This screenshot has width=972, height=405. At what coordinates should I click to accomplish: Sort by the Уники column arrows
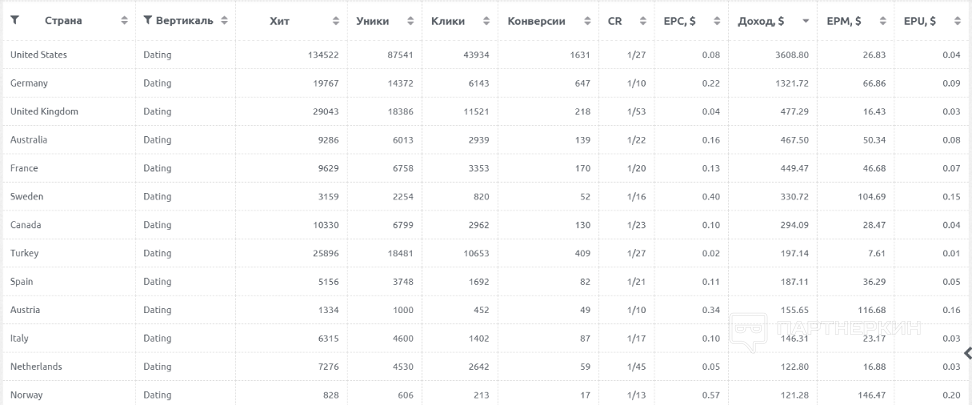[x=410, y=21]
